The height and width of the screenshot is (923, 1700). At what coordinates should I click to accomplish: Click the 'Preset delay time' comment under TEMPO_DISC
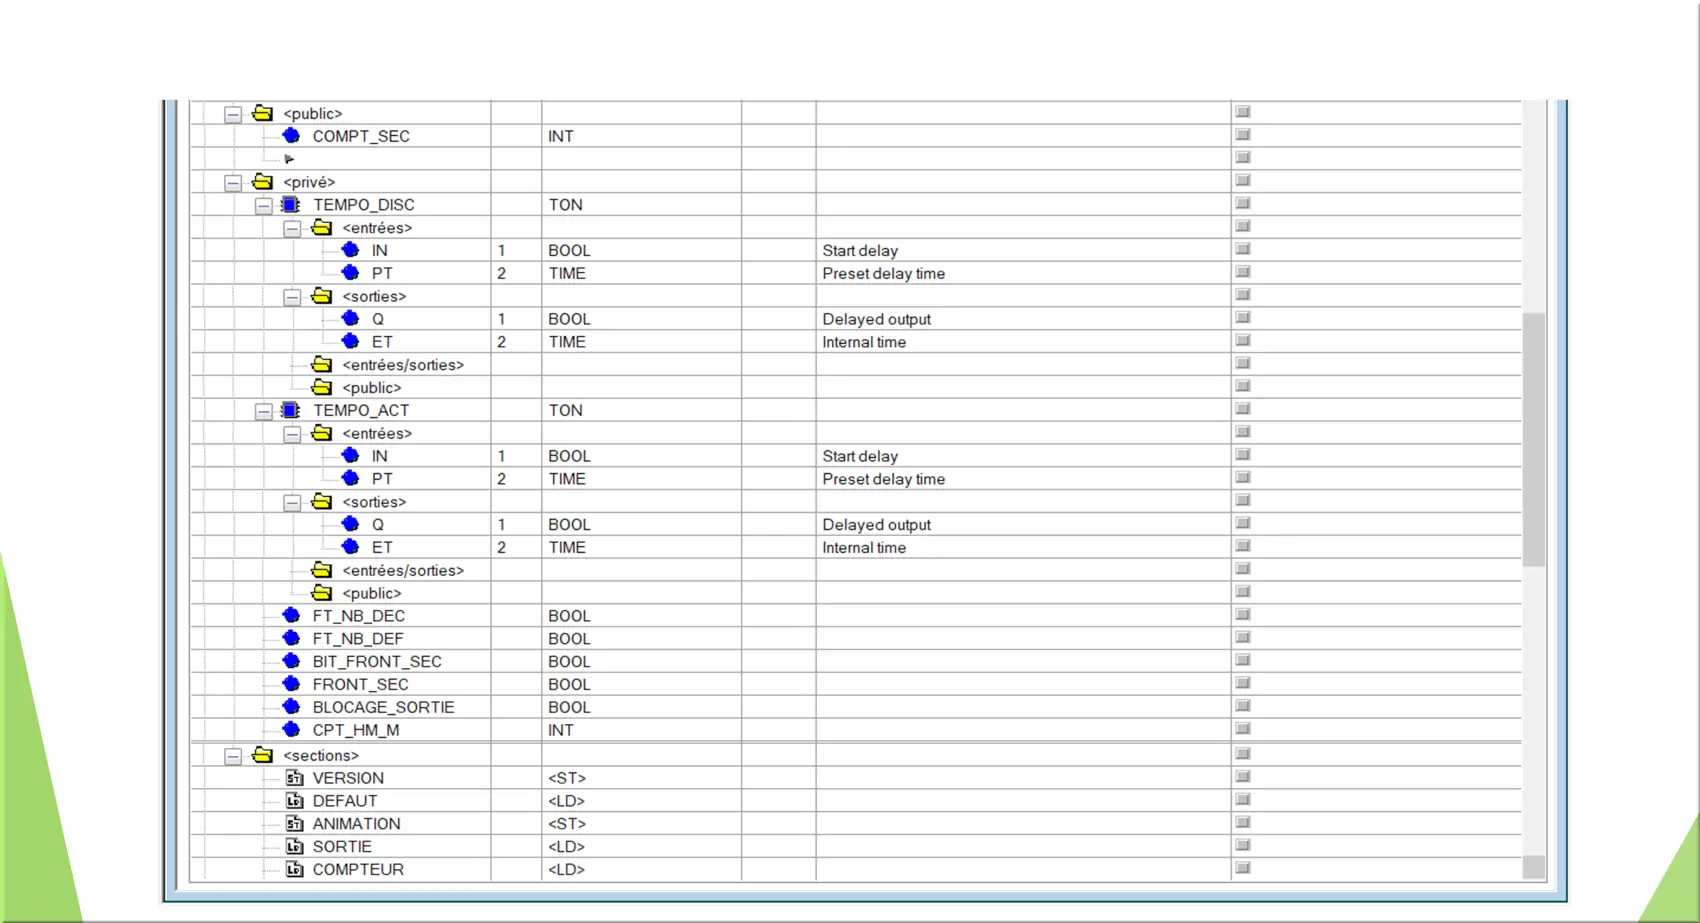coord(883,273)
